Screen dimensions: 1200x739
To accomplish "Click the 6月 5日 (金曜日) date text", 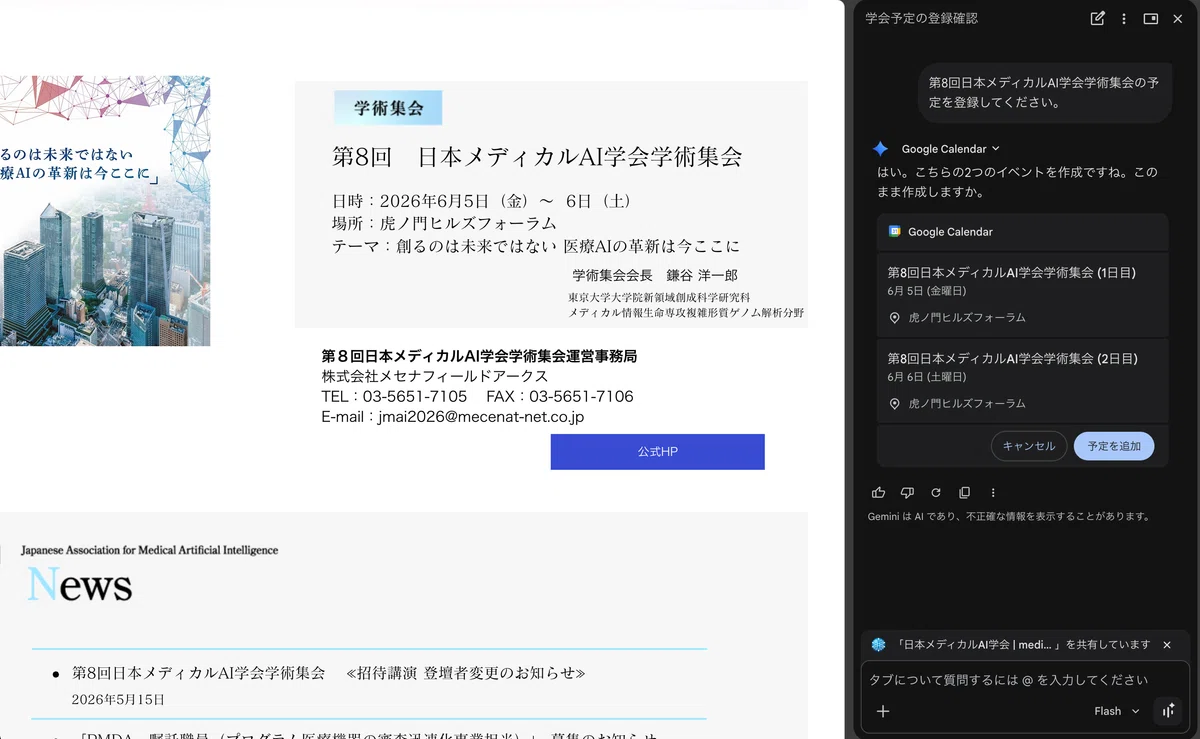I will click(926, 292).
